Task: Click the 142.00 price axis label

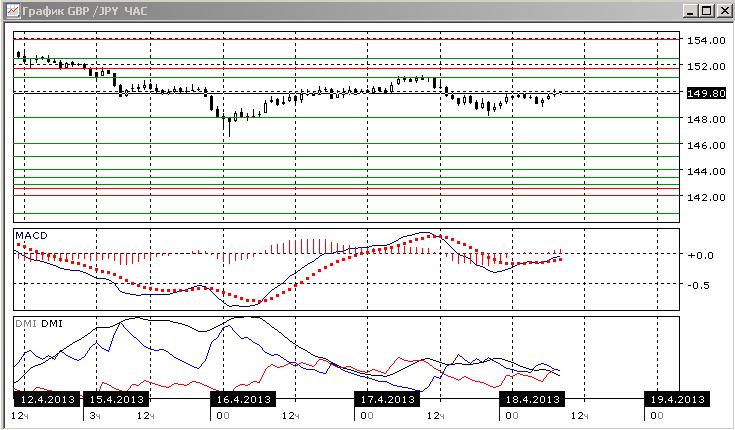Action: tap(706, 197)
